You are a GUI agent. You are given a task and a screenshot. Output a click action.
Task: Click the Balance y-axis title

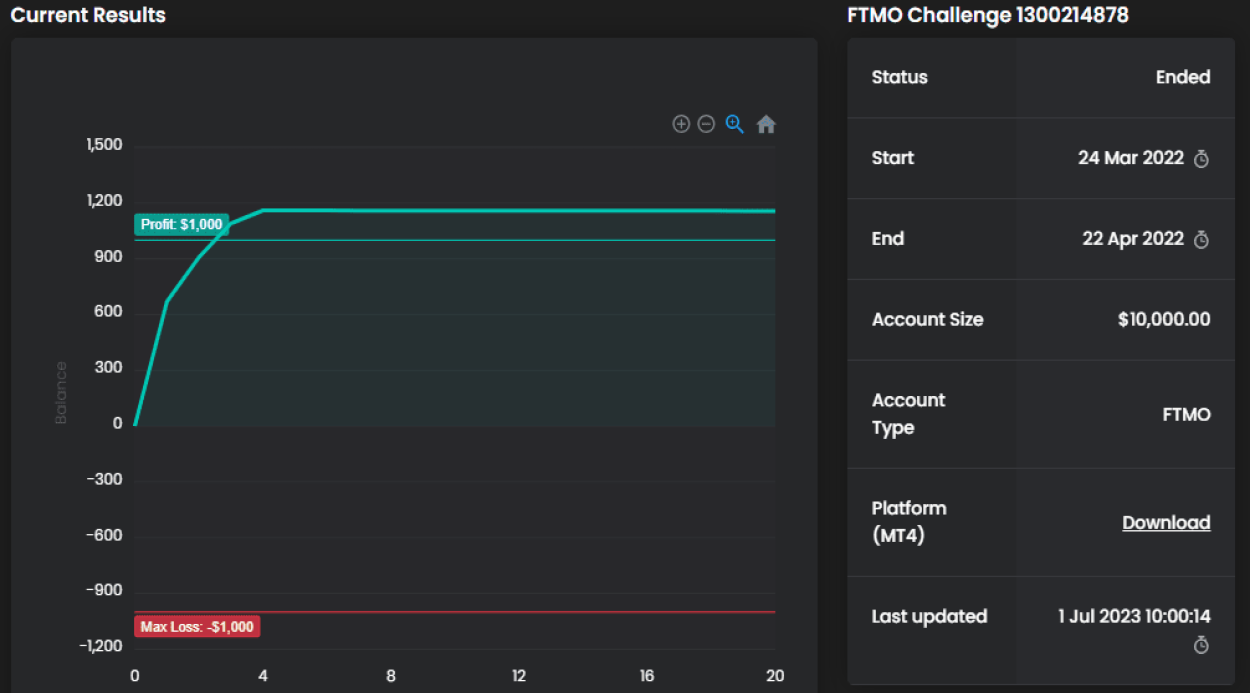pos(61,393)
